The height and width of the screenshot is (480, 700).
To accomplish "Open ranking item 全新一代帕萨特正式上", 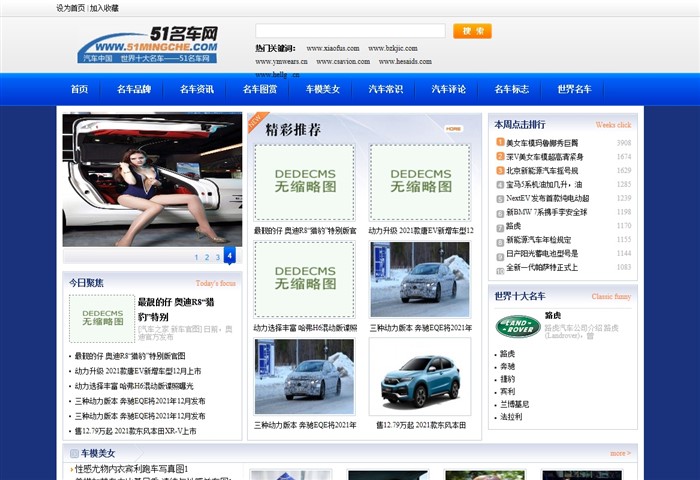I will click(542, 267).
